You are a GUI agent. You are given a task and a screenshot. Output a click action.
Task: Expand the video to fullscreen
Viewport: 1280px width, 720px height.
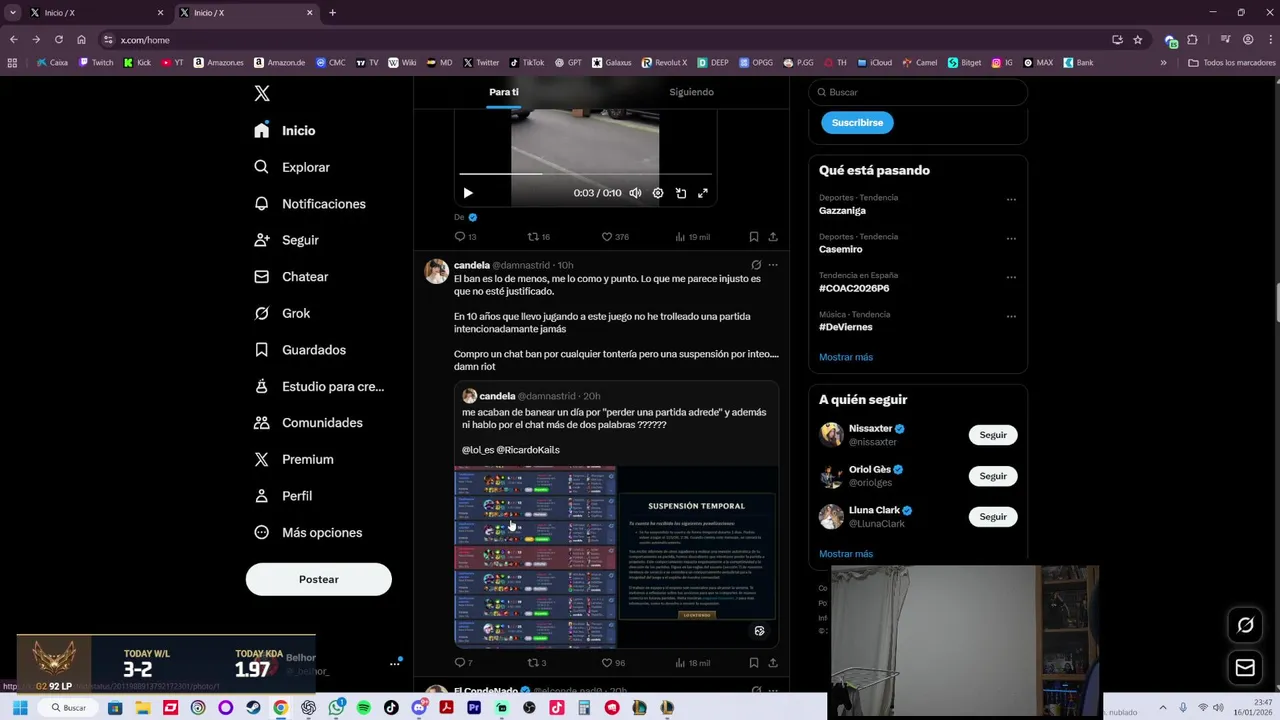(703, 193)
